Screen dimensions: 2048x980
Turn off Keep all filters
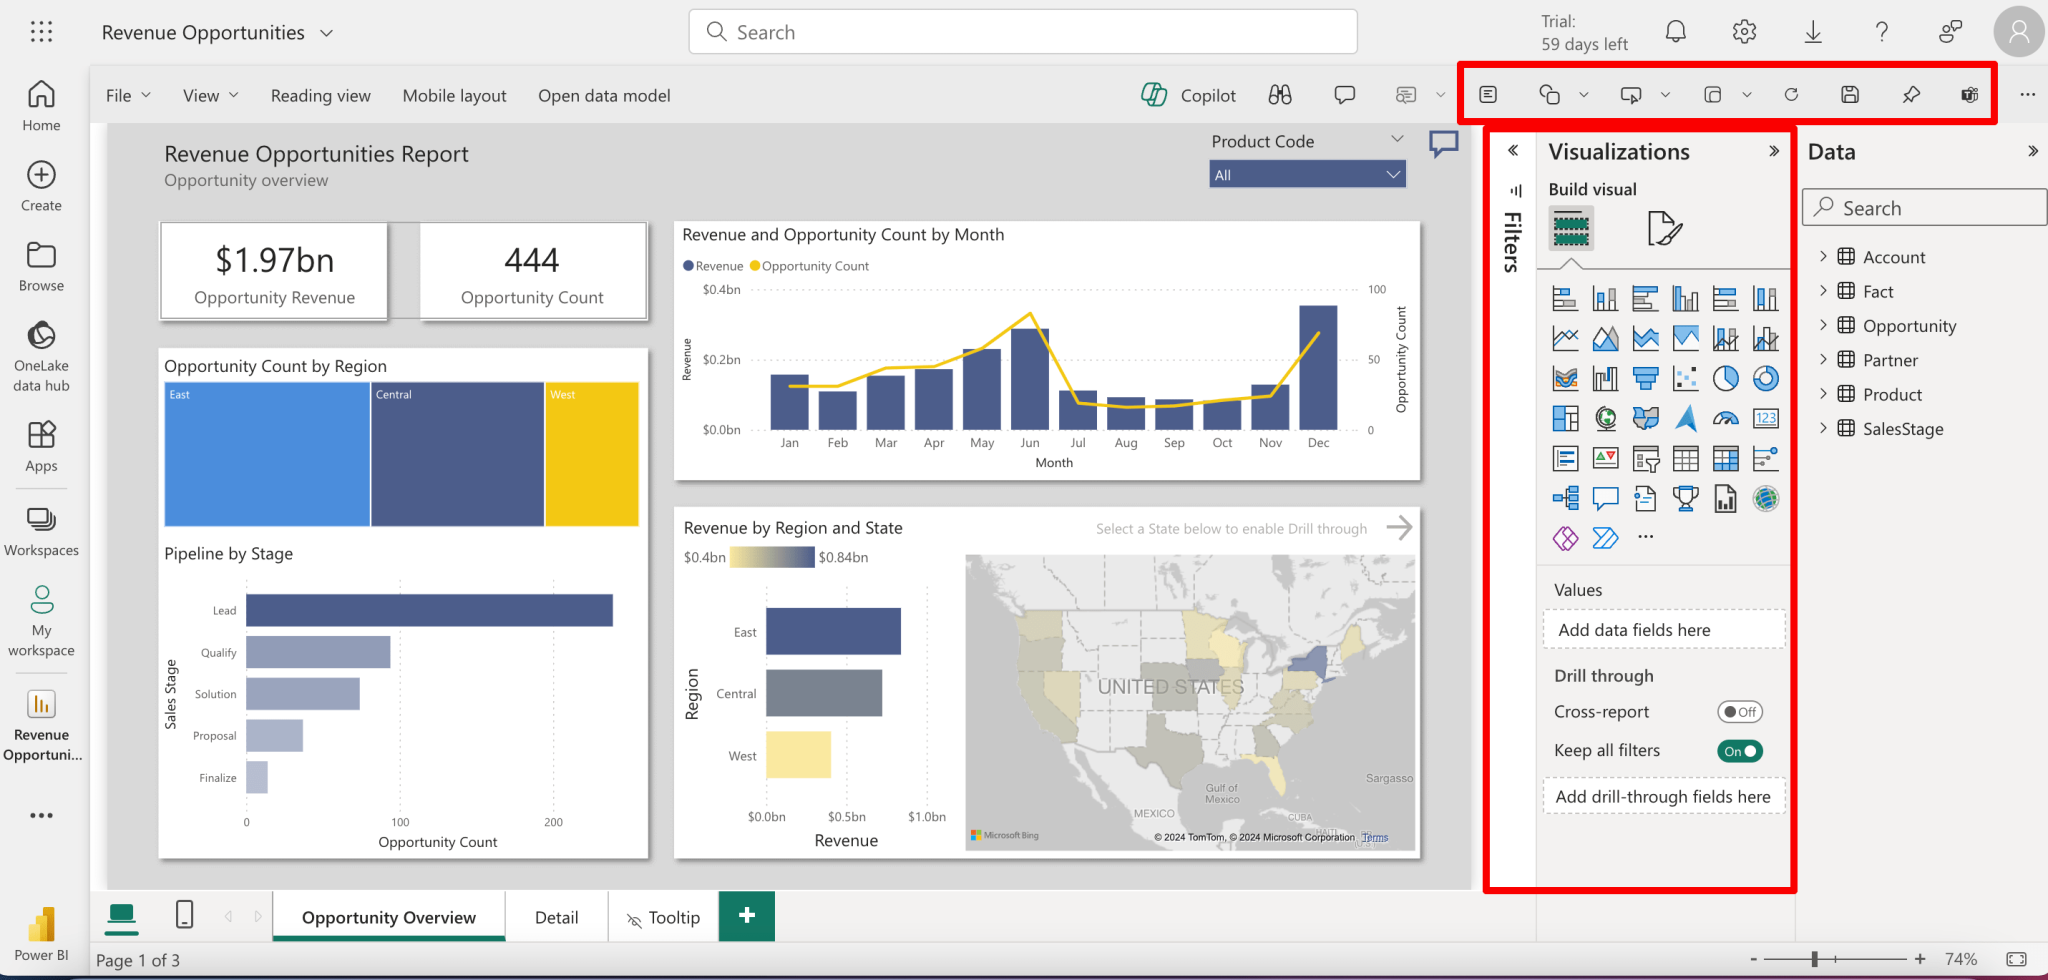coord(1740,750)
